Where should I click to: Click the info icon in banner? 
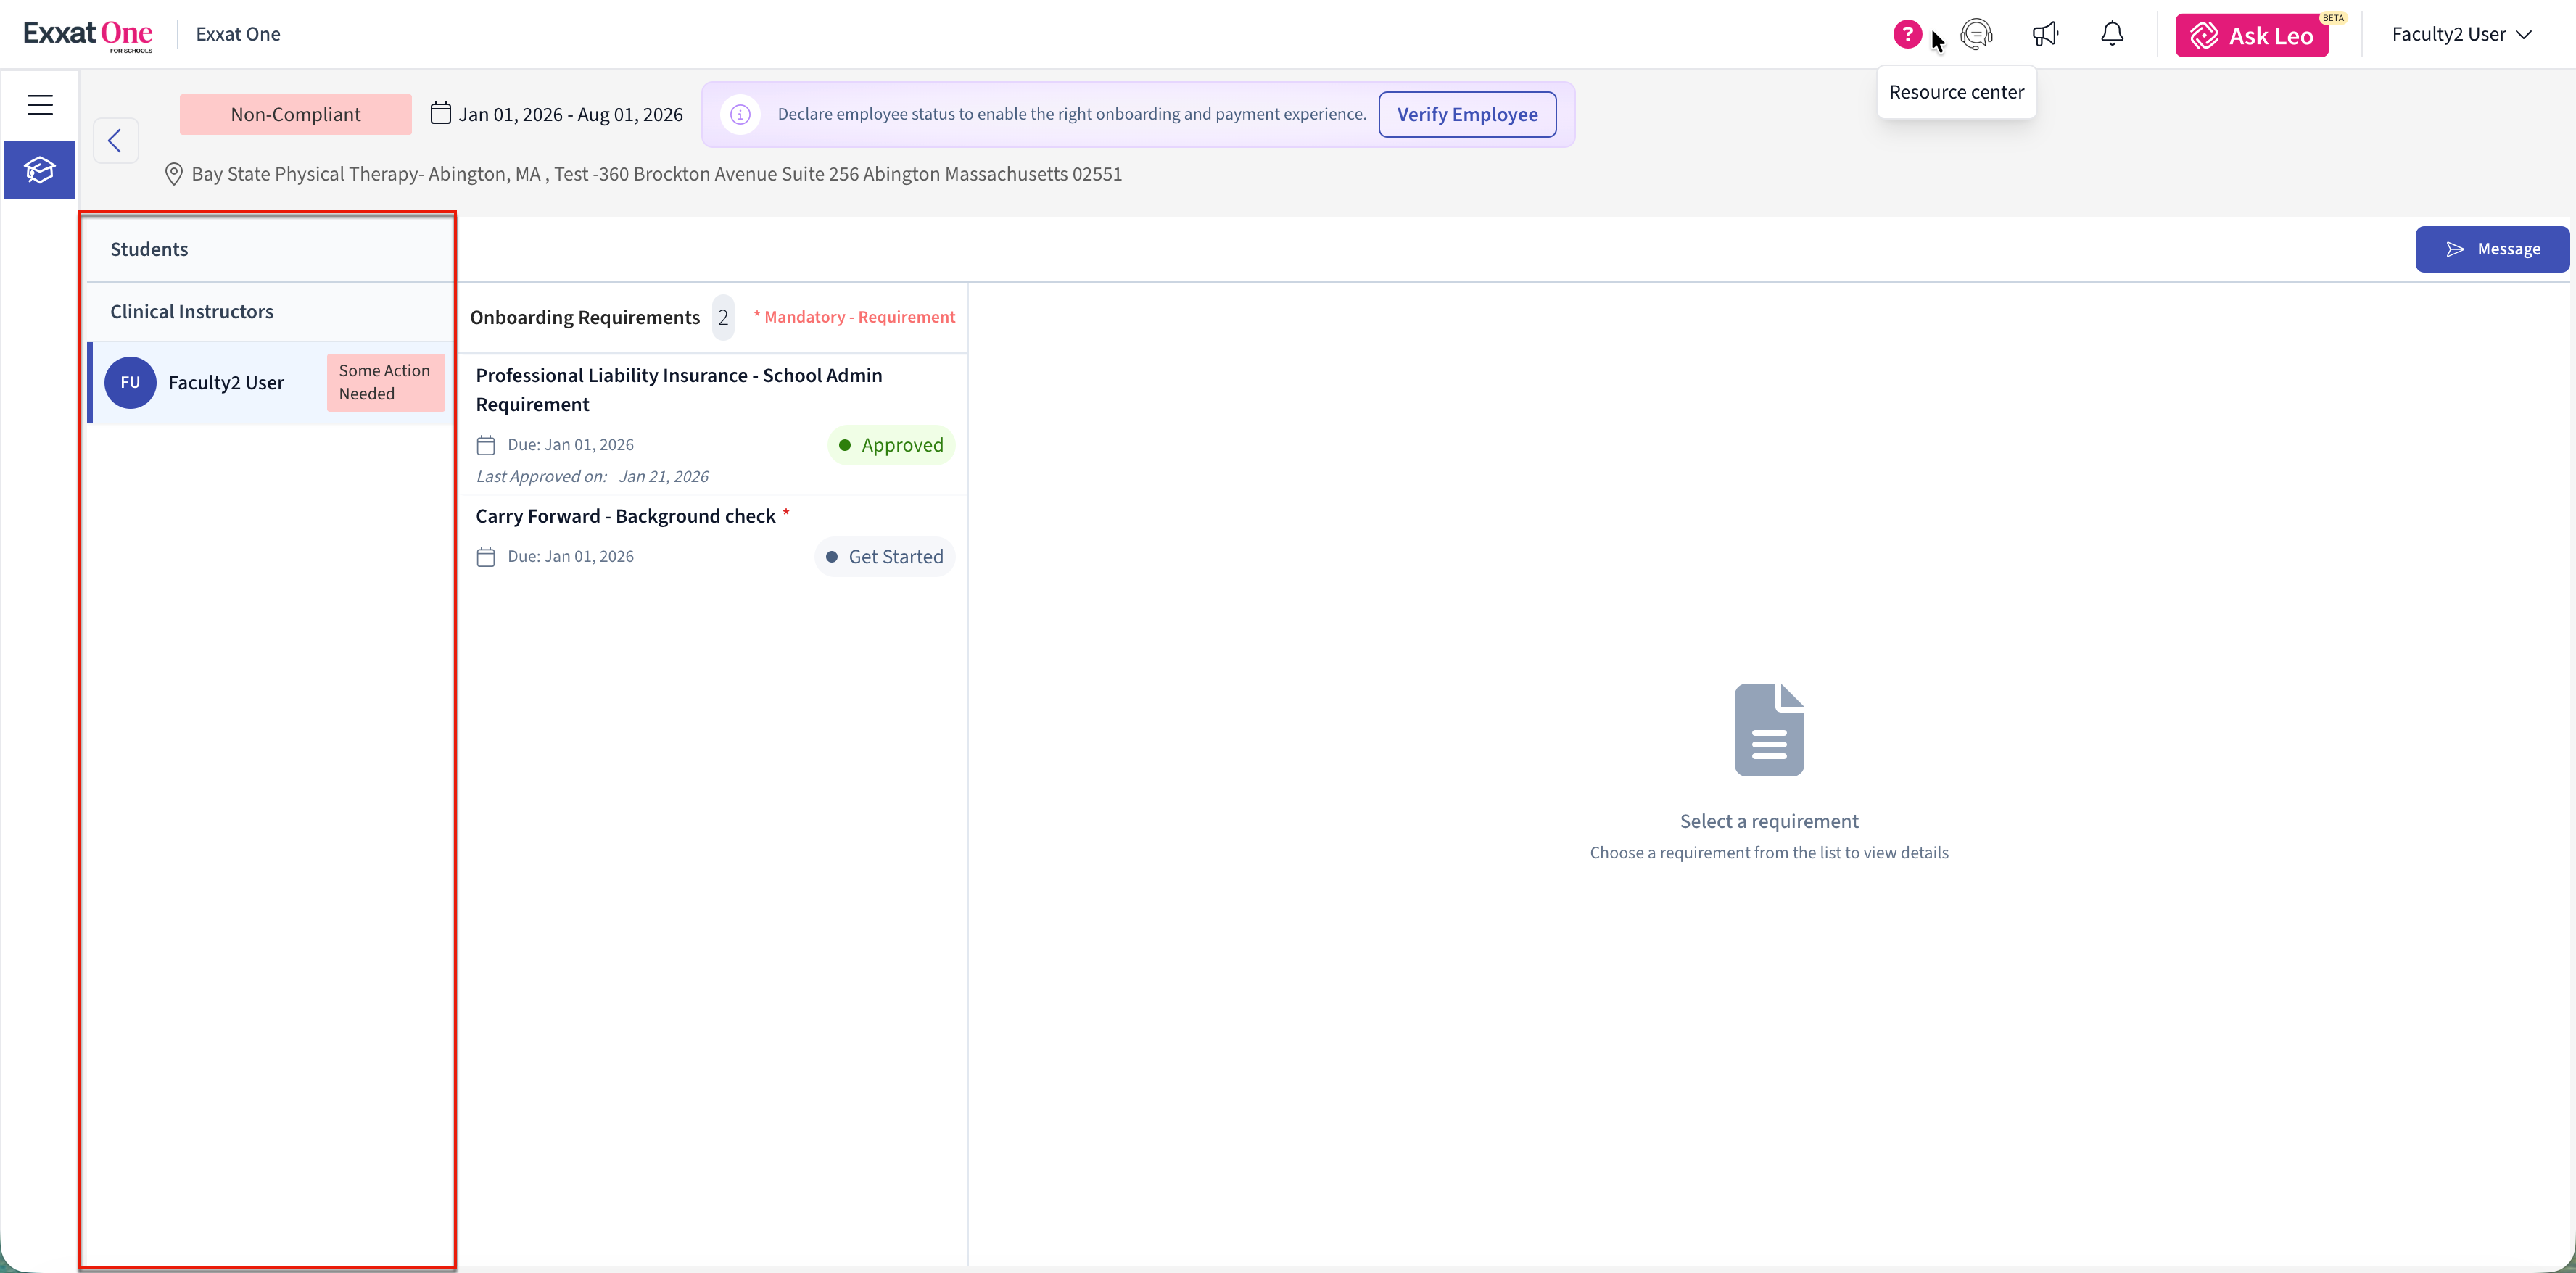click(x=740, y=114)
